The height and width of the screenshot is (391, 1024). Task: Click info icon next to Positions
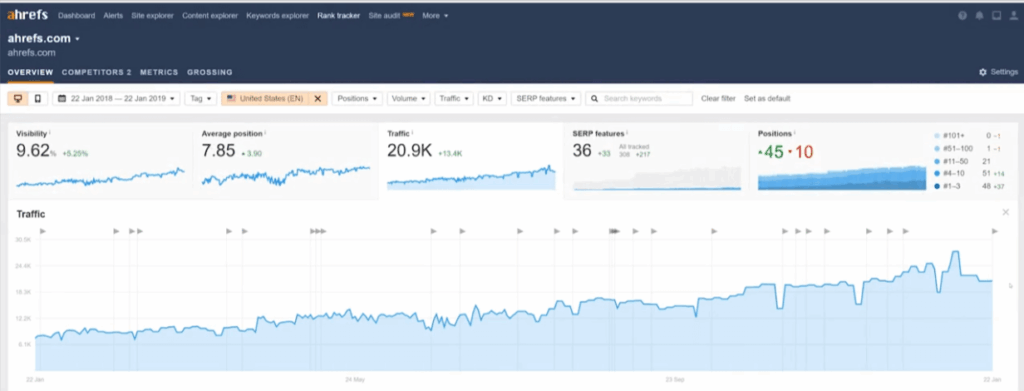(795, 133)
